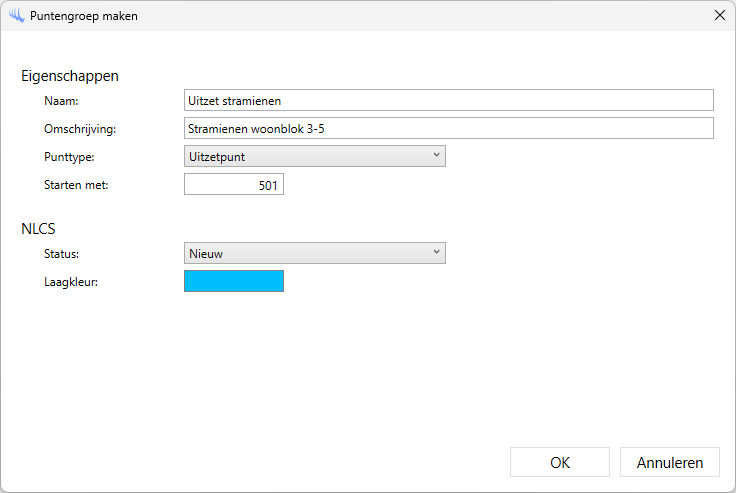Click the Eigenschappen section heading

70,76
